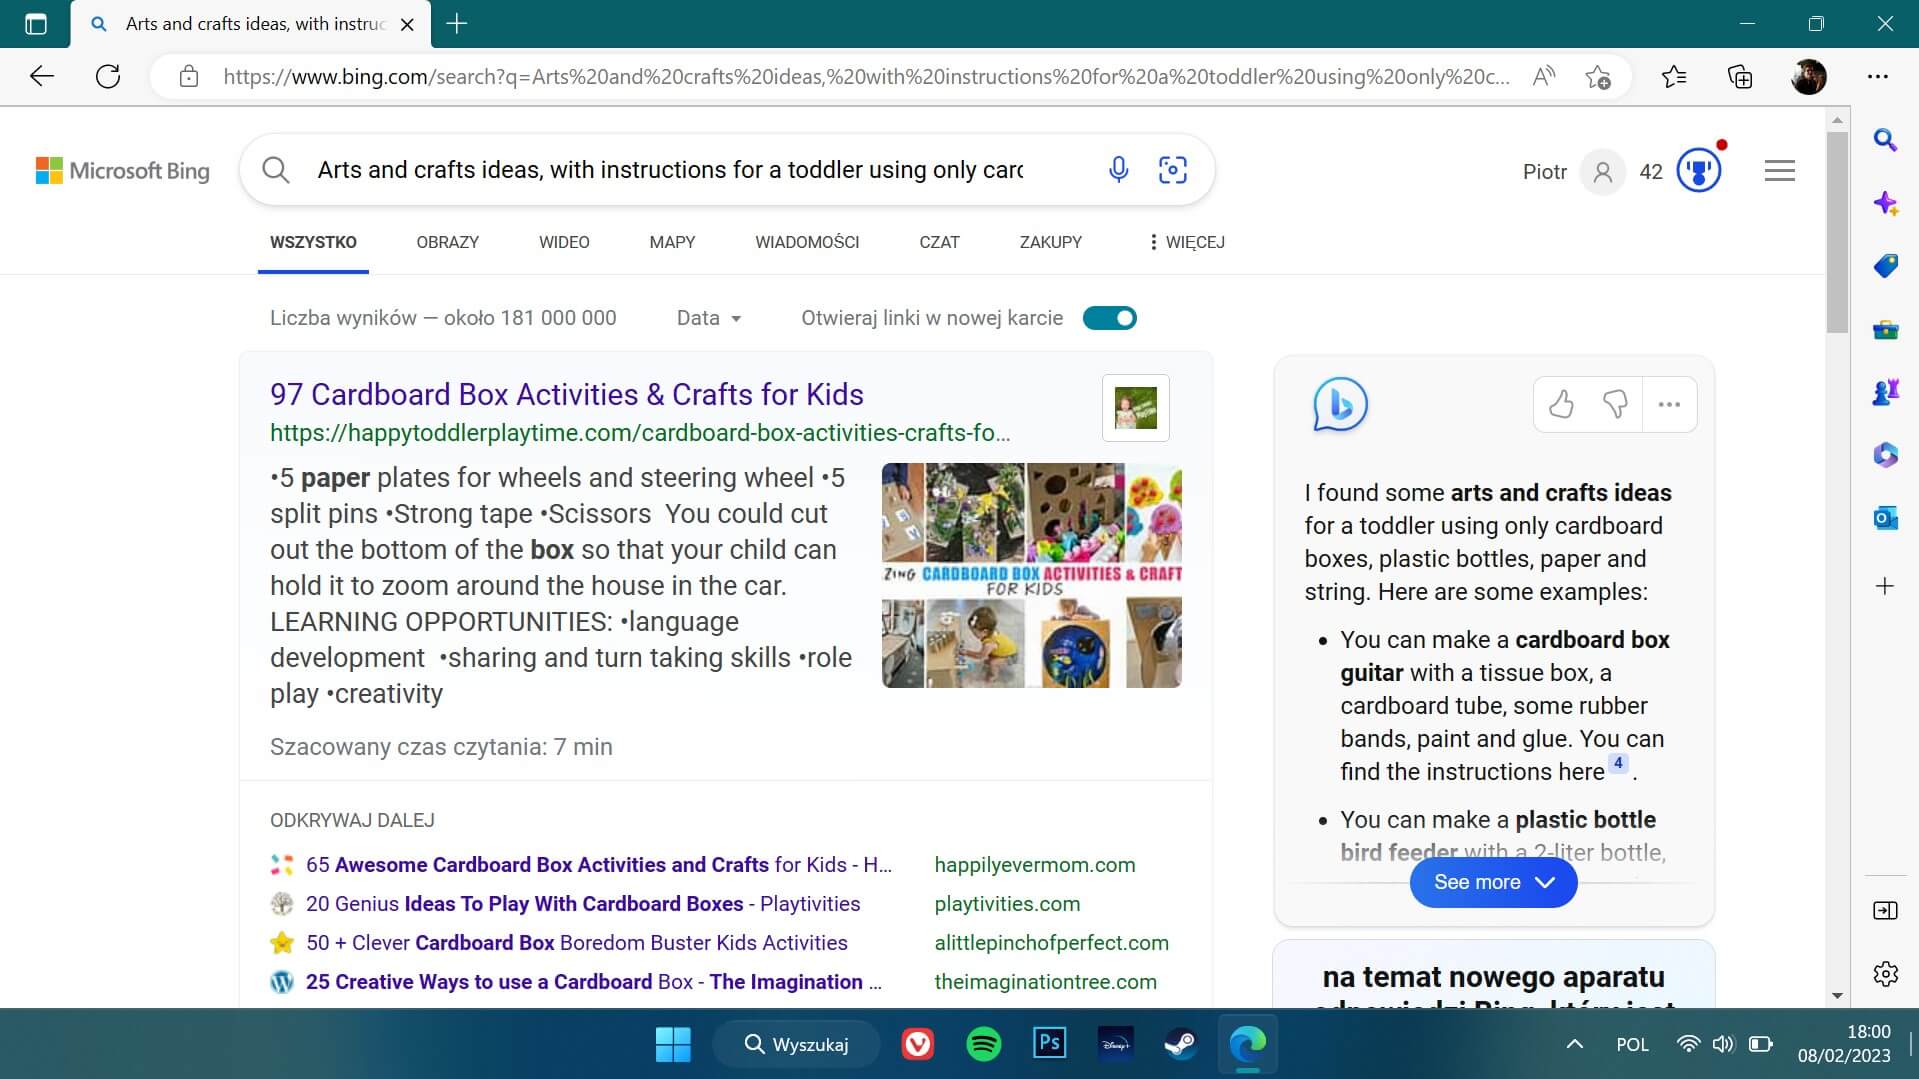The image size is (1919, 1079).
Task: Disable the 'Otwieraj linki w nowej karcie' toggle
Action: [1109, 317]
